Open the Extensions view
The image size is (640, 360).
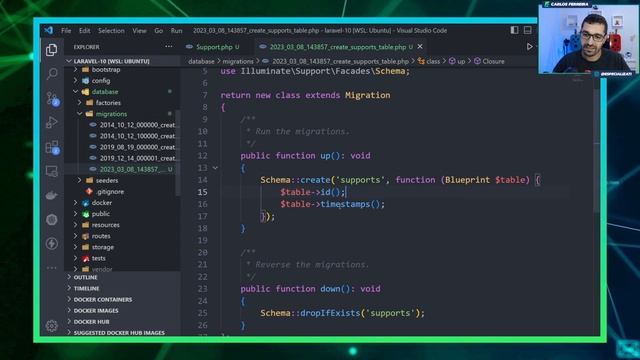point(52,147)
